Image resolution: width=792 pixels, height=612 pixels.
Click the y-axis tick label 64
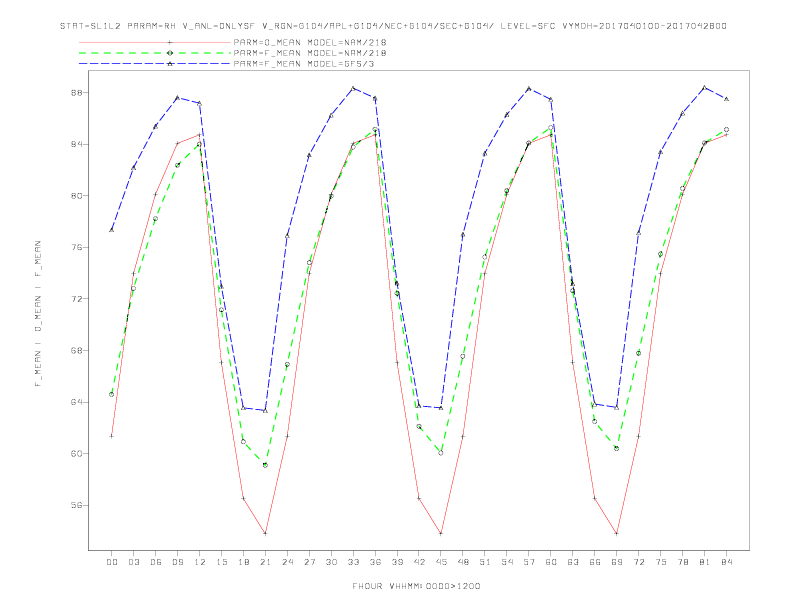(x=76, y=402)
